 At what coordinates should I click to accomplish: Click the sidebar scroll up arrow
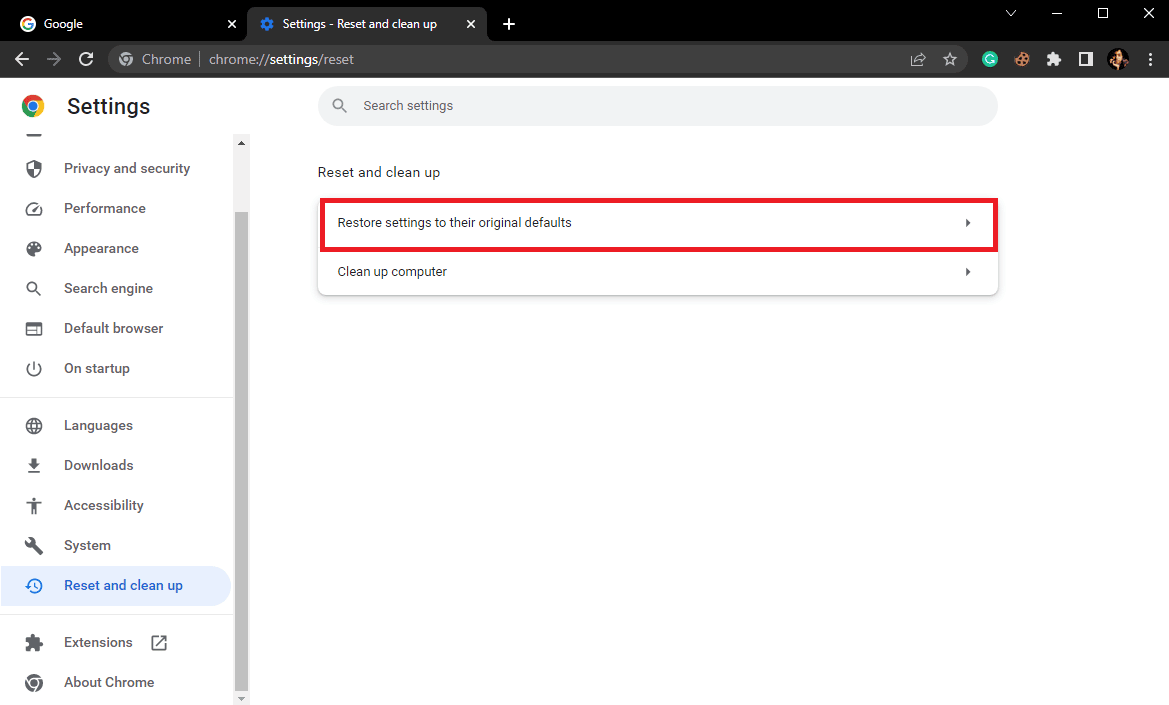[241, 143]
